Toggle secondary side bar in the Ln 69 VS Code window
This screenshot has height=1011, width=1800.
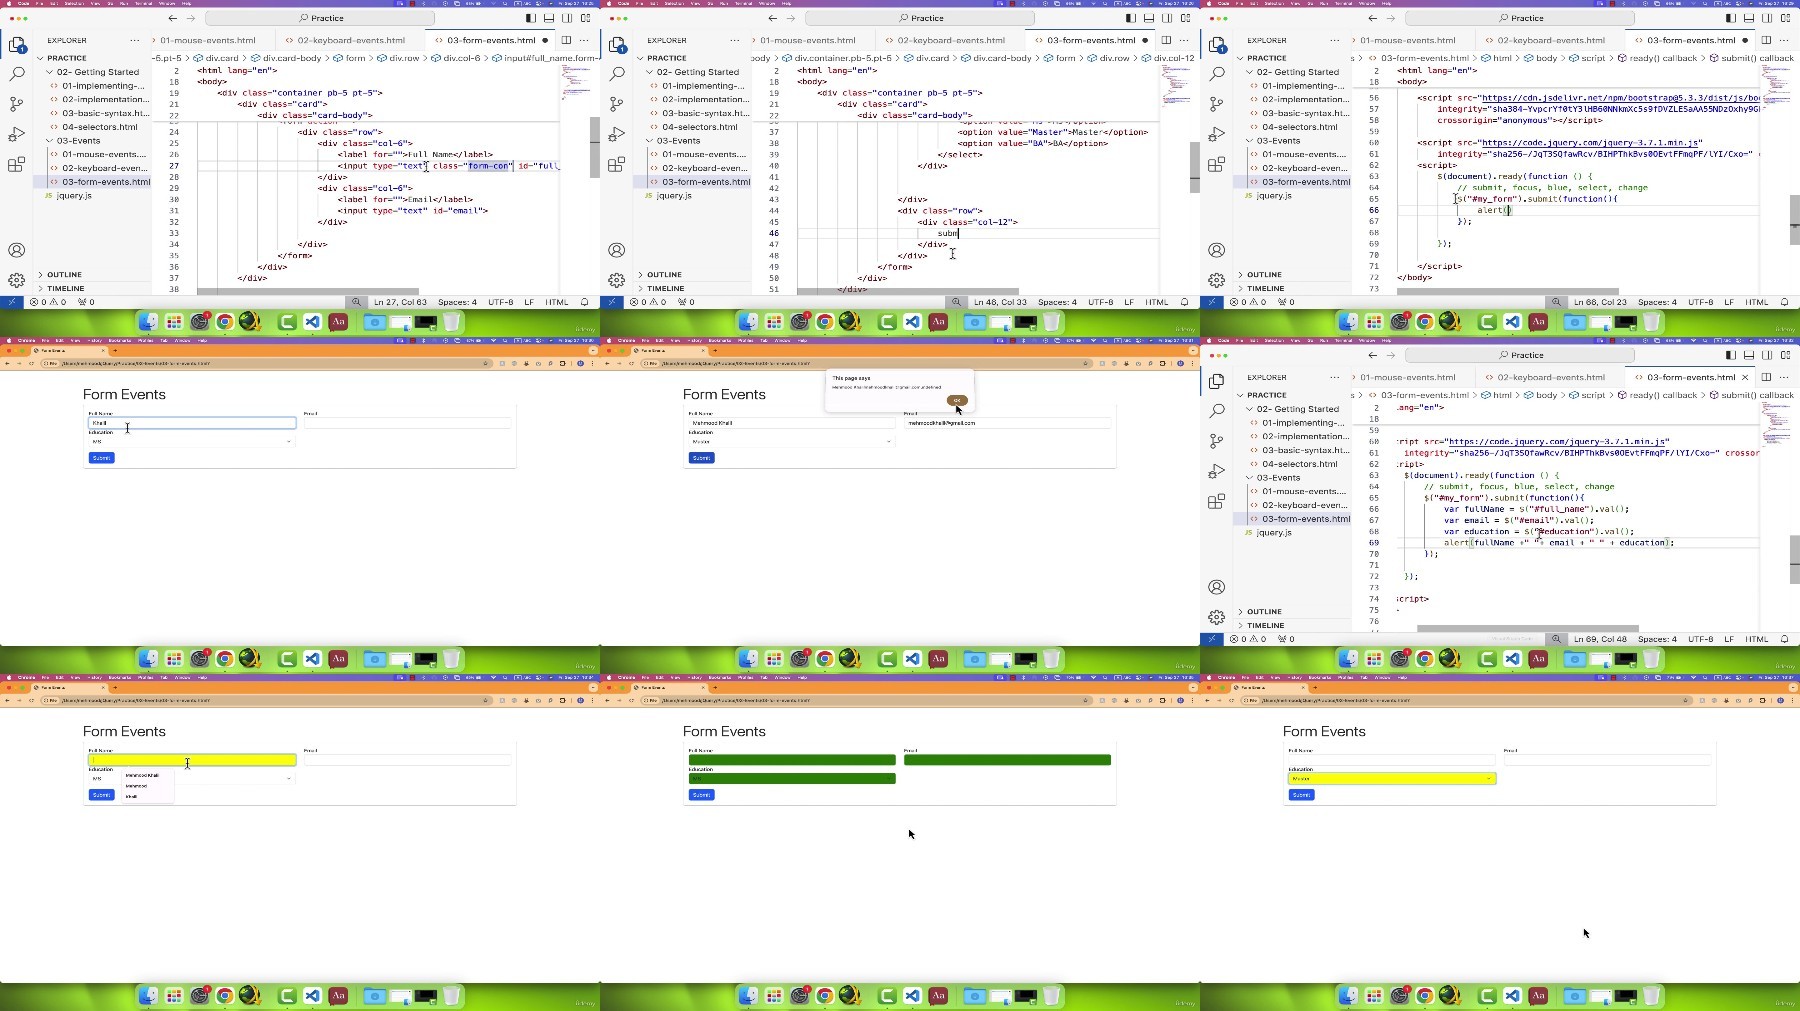[1767, 355]
